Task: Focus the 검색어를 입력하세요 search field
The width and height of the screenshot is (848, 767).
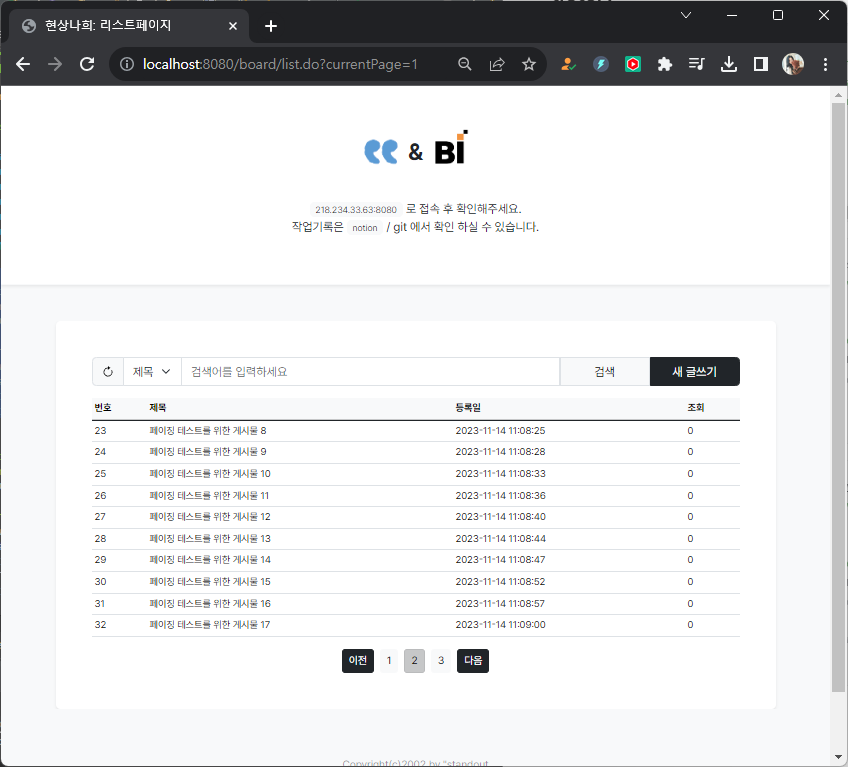Action: [370, 372]
